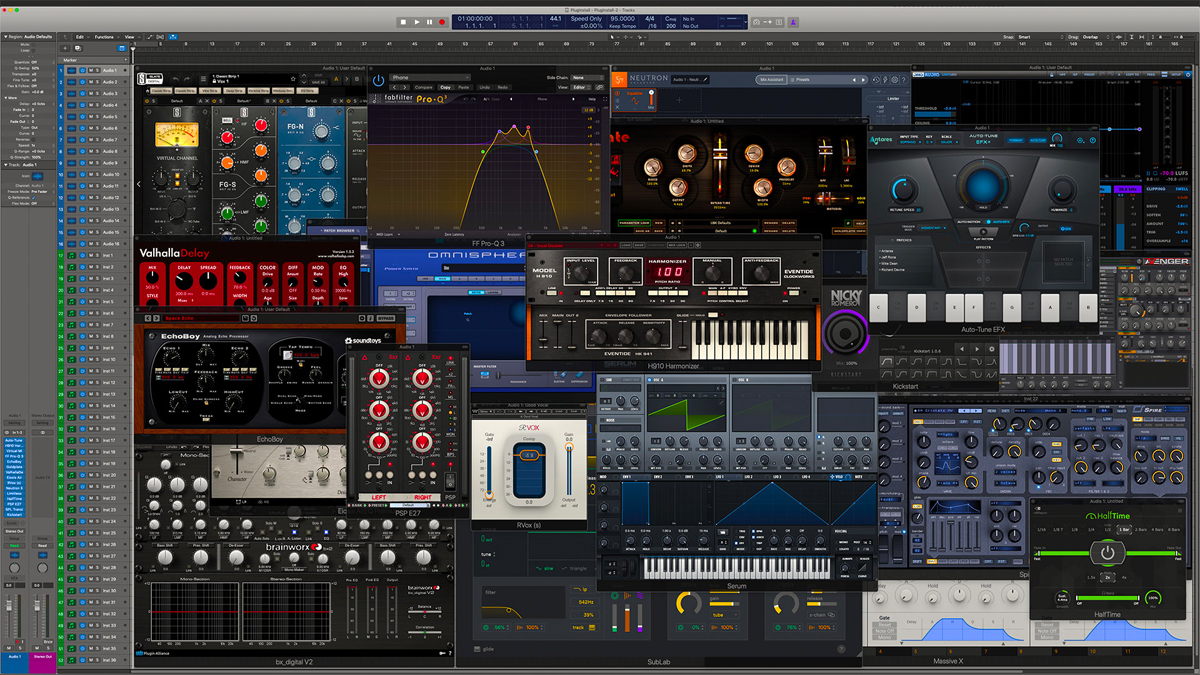
Task: Click the Neutron Mix Assistant button
Action: coord(771,78)
